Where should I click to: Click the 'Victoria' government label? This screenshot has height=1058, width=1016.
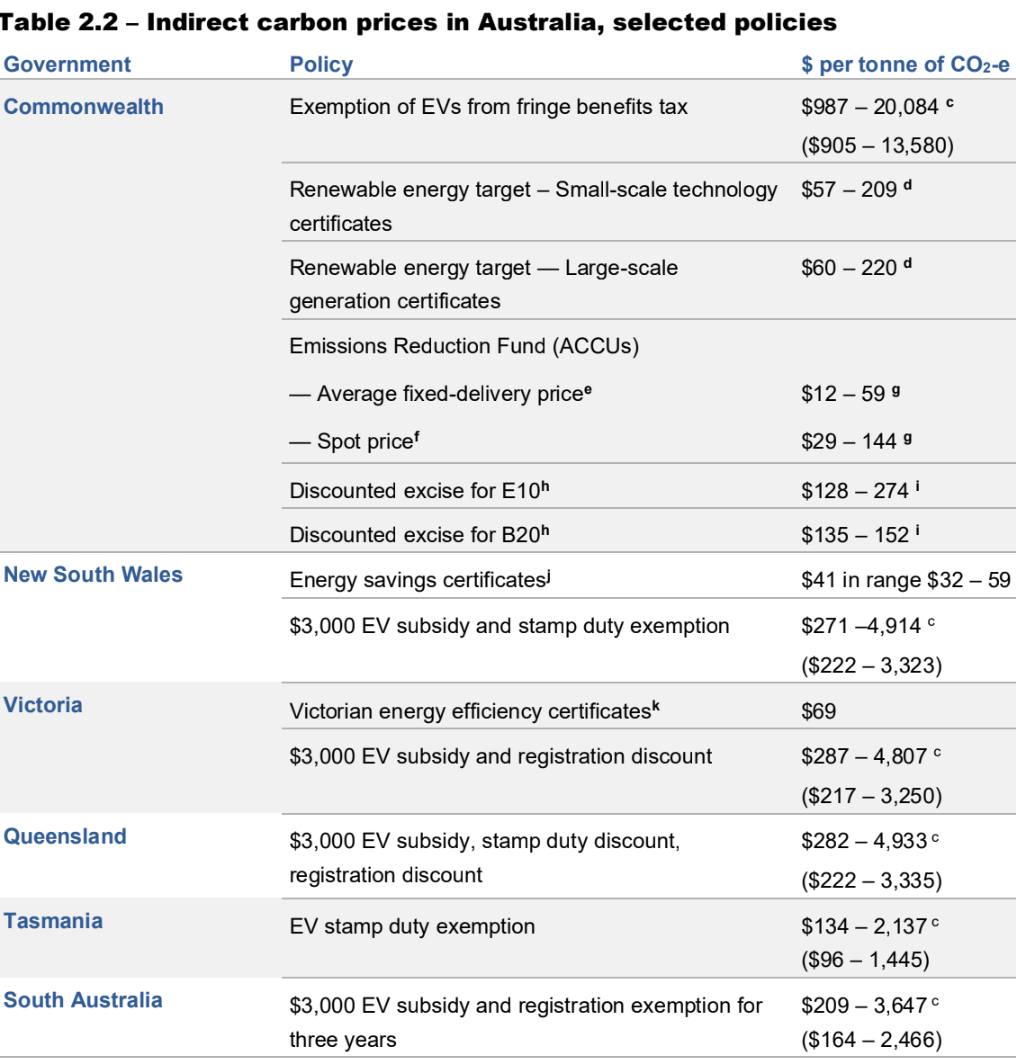coord(43,705)
